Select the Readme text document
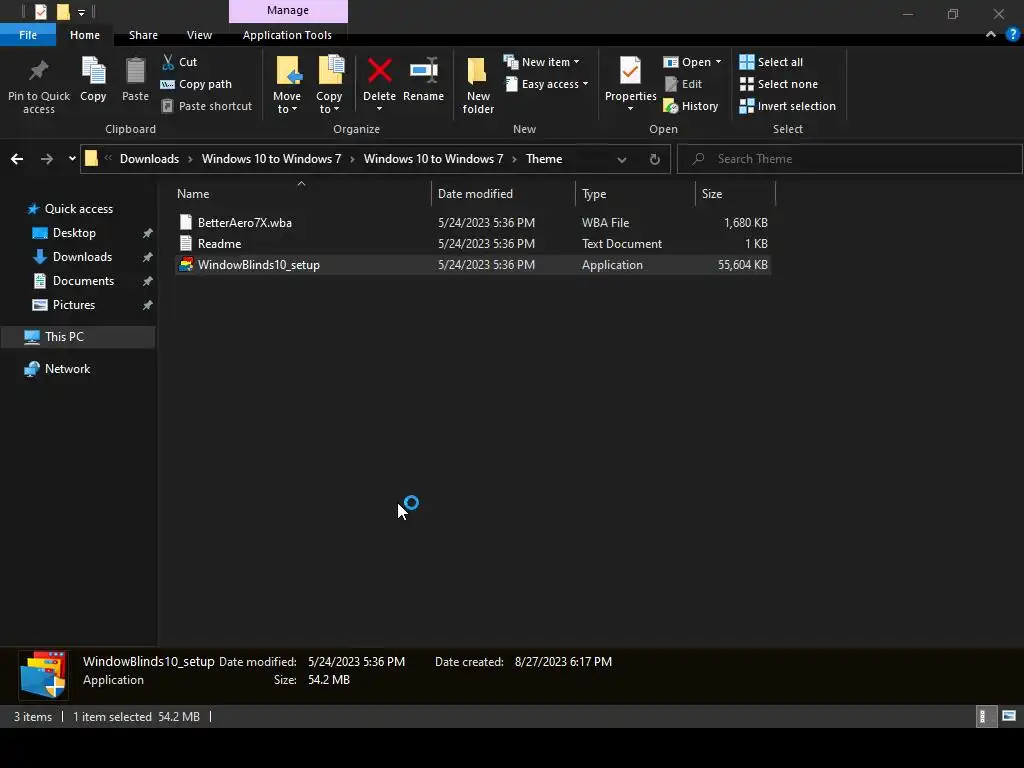The image size is (1024, 768). pos(473,244)
